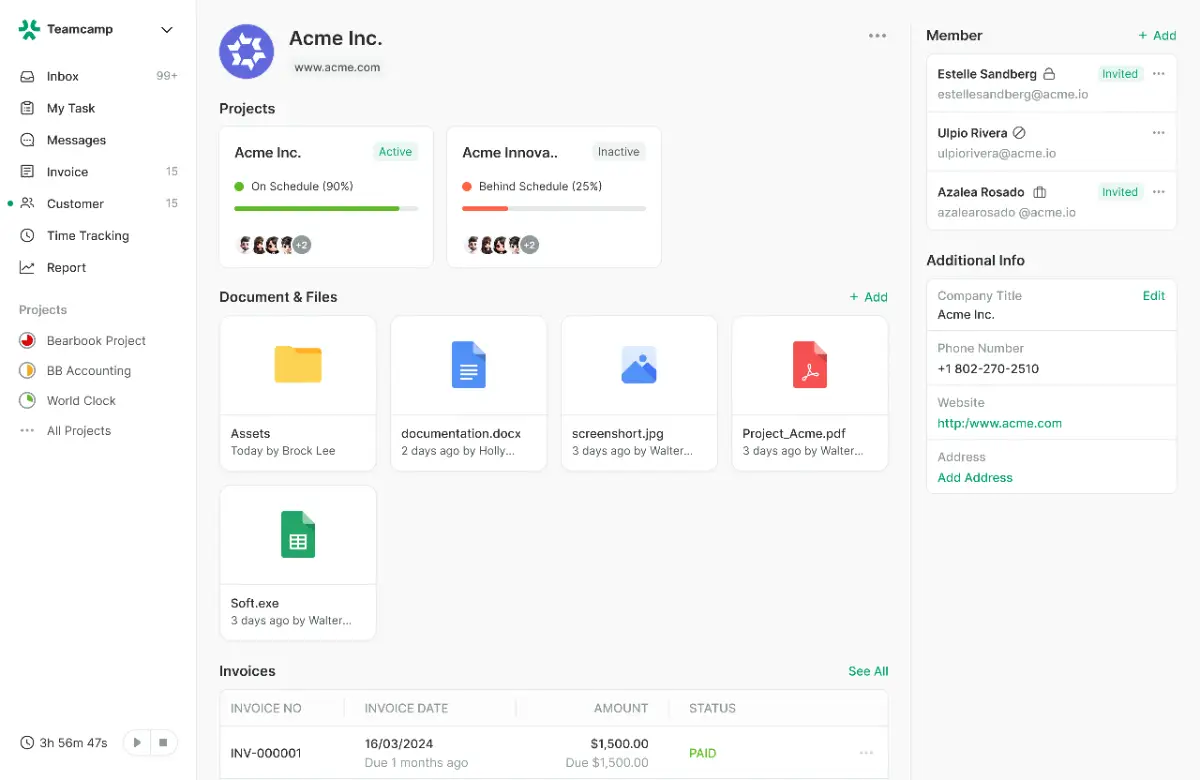
Task: Expand the Teamcamp workspace dropdown
Action: click(167, 30)
